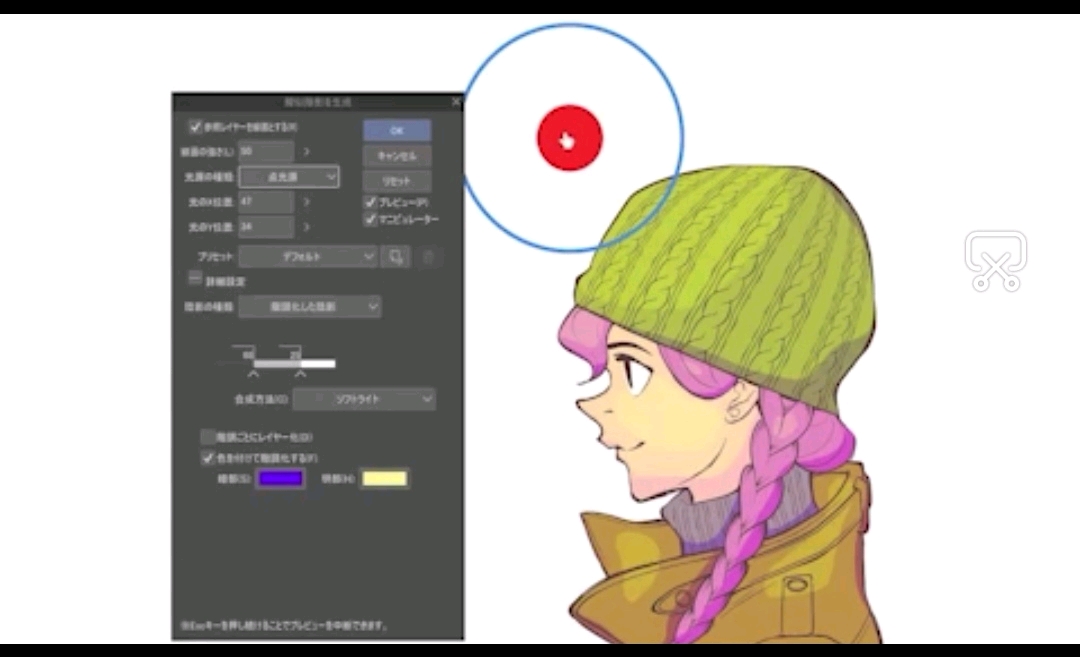Viewport: 1080px width, 657px height.
Task: Click the right handle under the gradation bar
Action: tap(300, 374)
